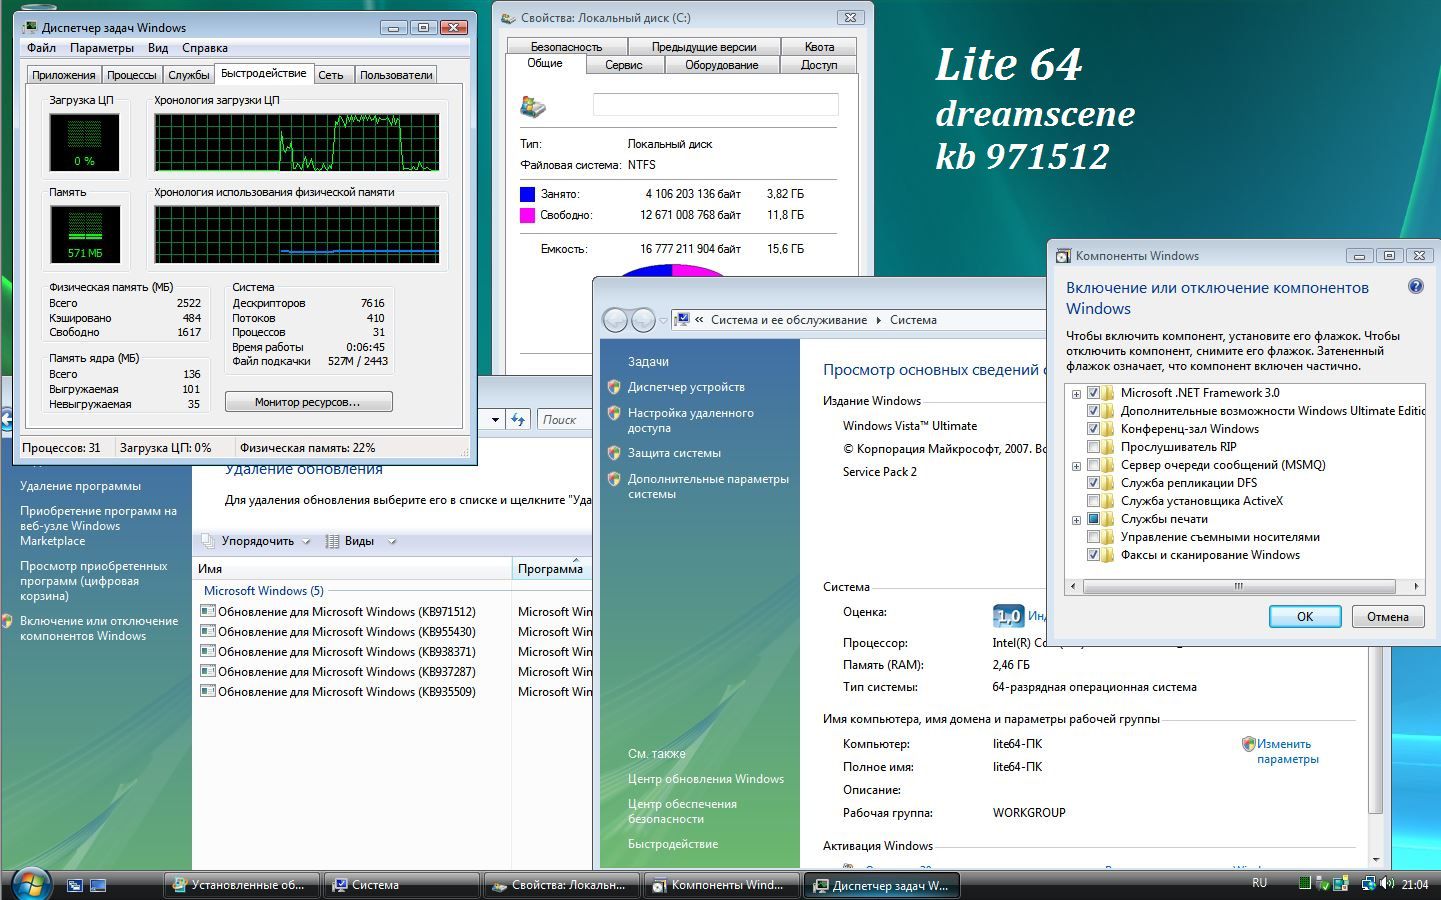Image resolution: width=1441 pixels, height=900 pixels.
Task: Click the KB955430 update row icon
Action: [208, 631]
